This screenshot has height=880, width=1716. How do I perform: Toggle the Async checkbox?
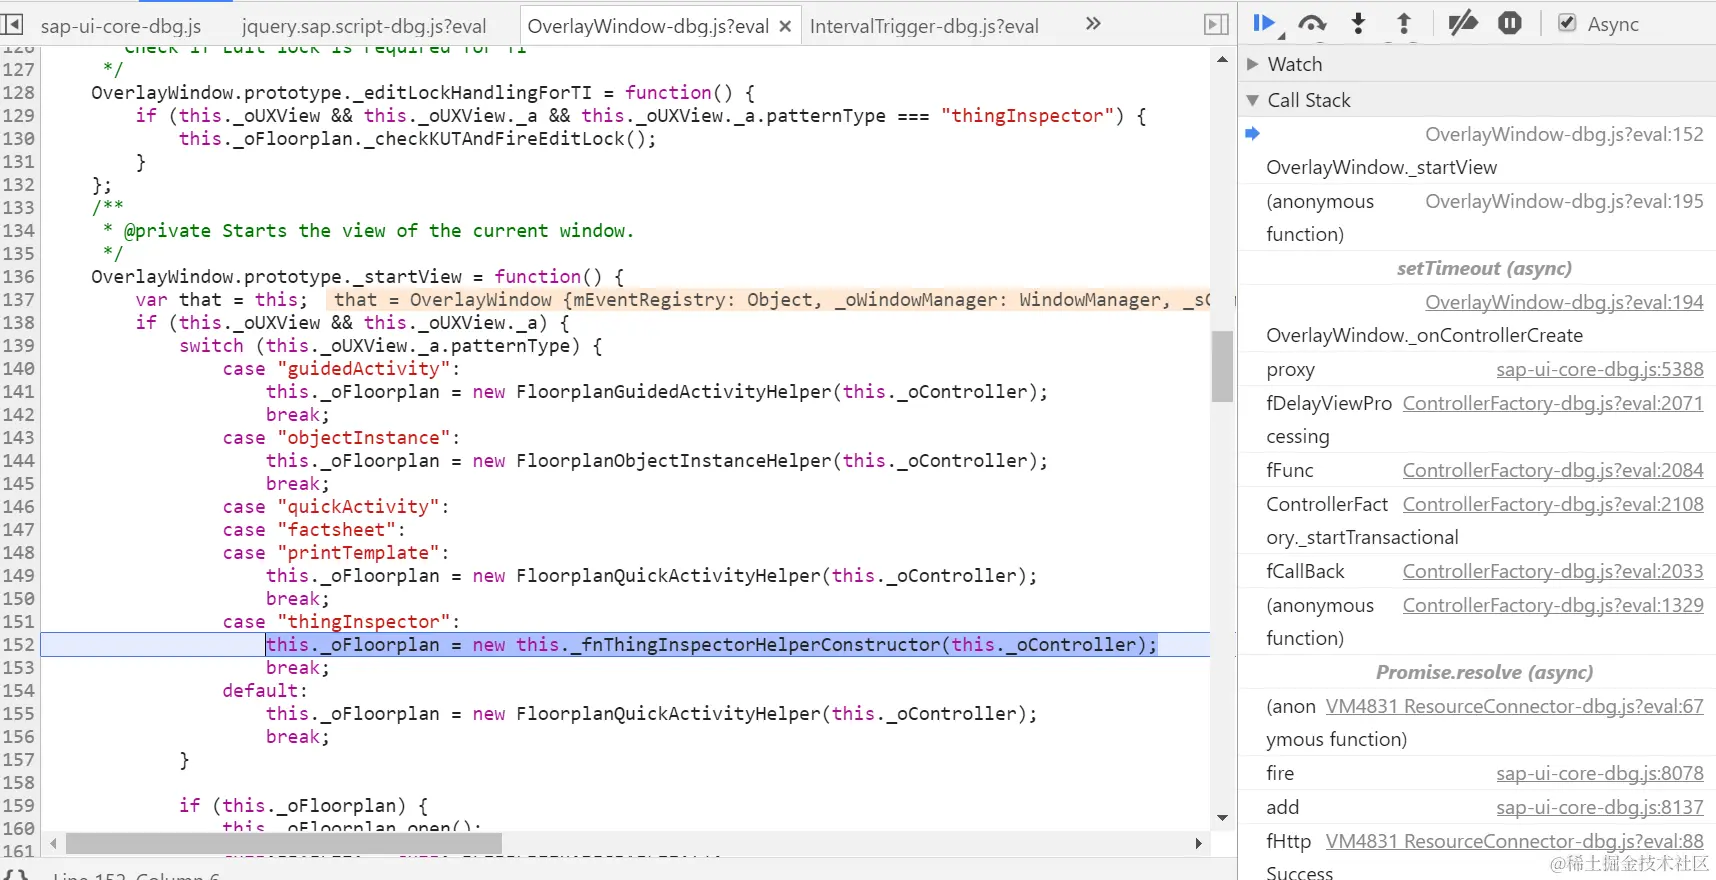click(x=1567, y=23)
